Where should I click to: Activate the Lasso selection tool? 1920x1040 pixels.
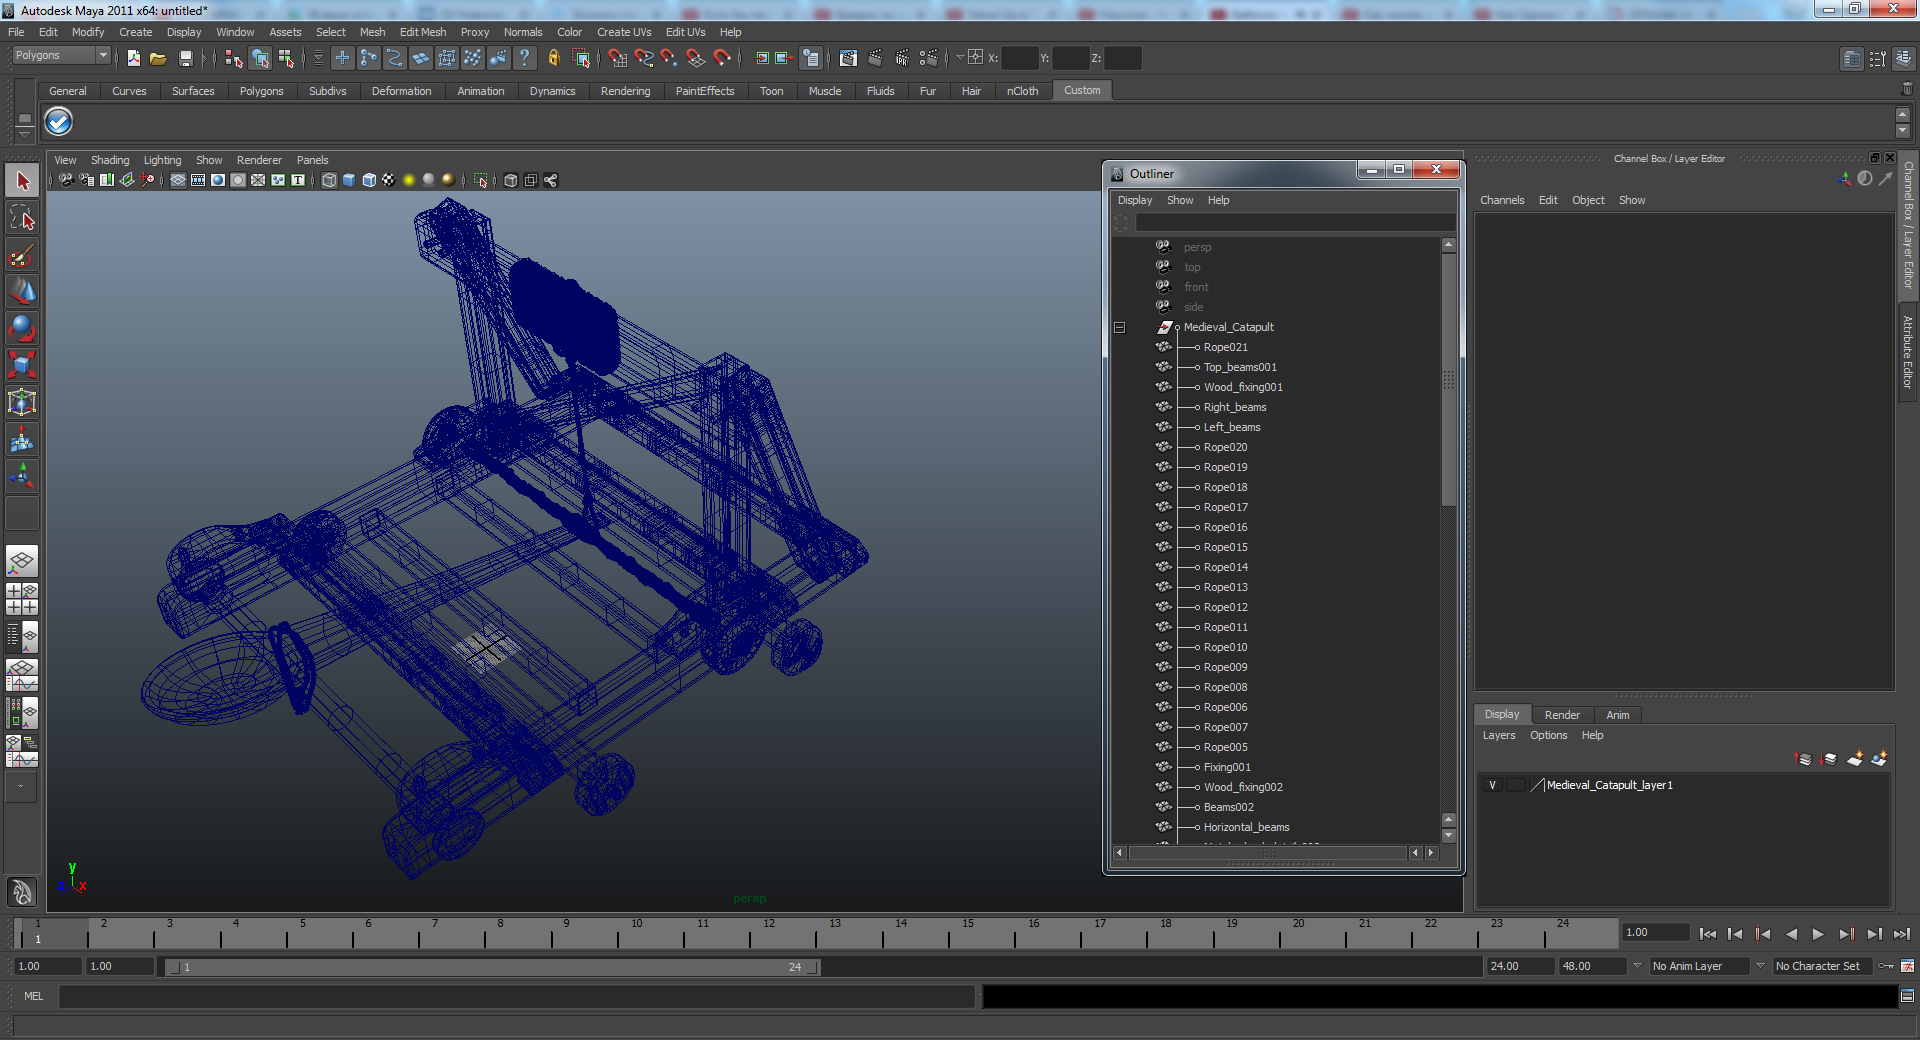pos(22,218)
